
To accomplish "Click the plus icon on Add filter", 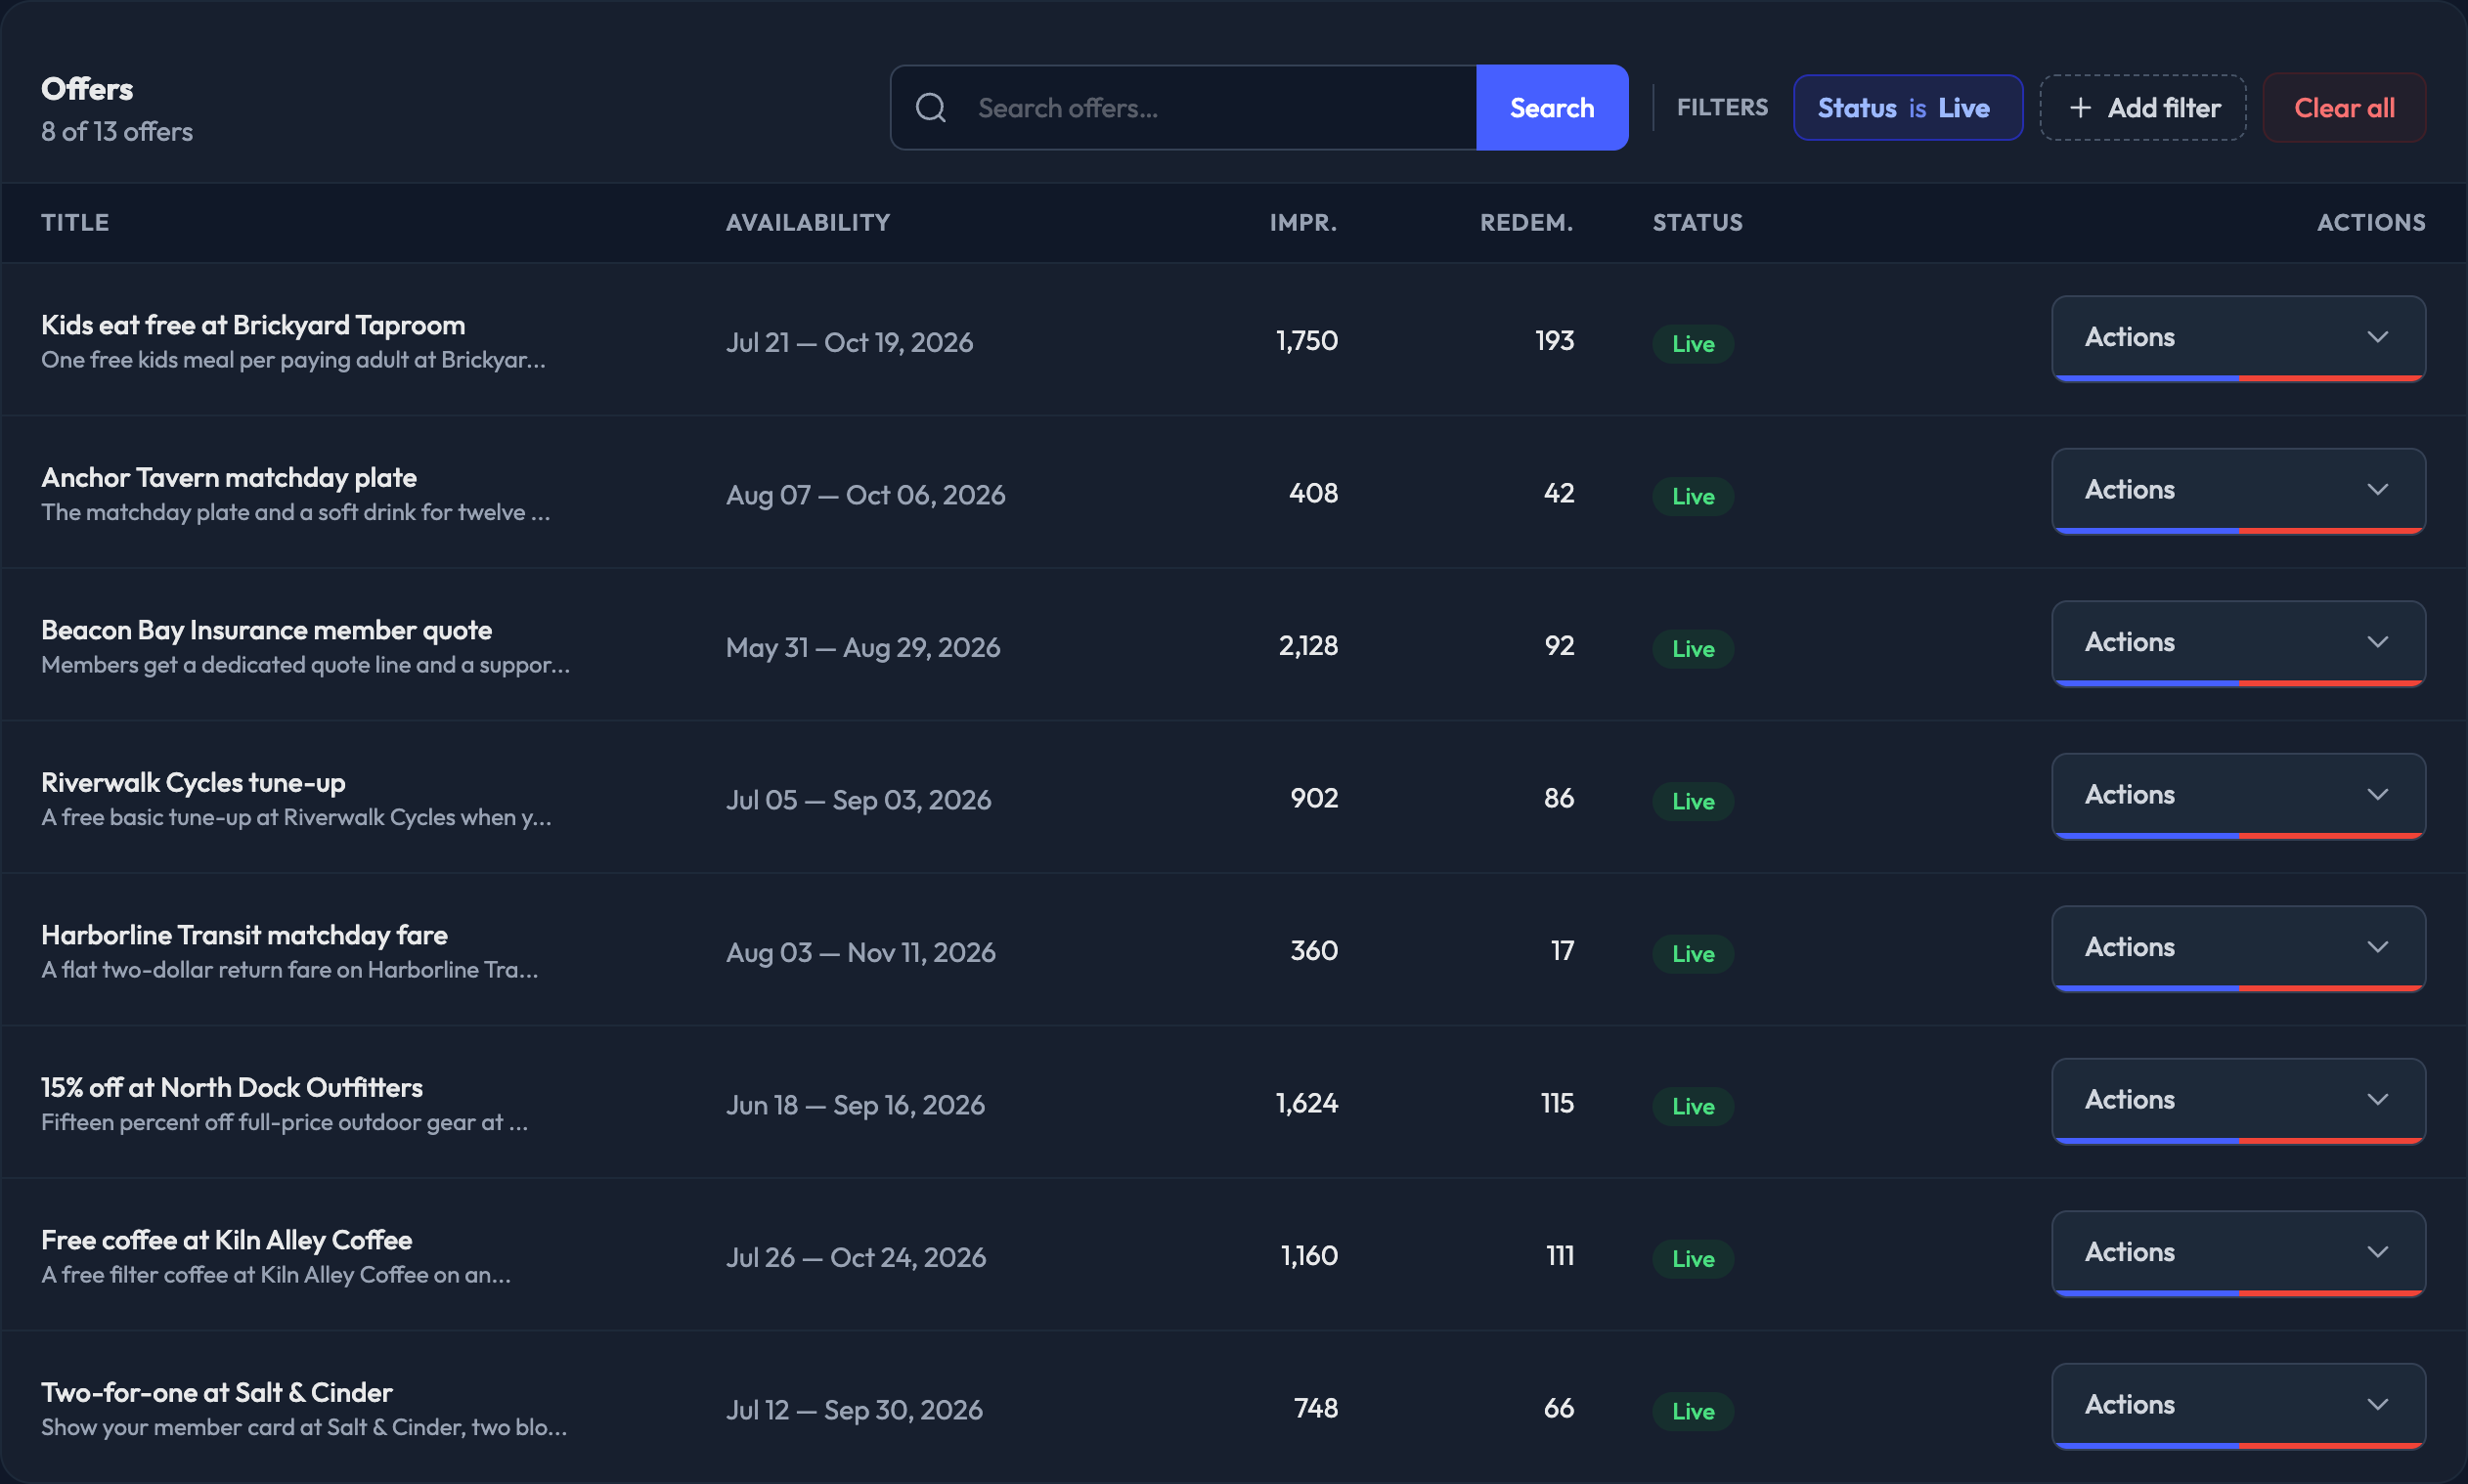I will click(x=2080, y=108).
